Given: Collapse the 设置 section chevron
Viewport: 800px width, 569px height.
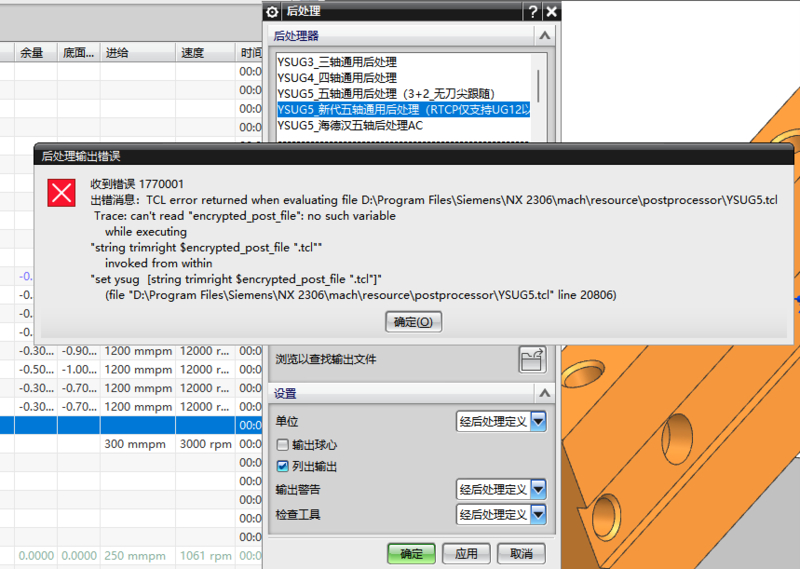Looking at the screenshot, I should point(545,393).
